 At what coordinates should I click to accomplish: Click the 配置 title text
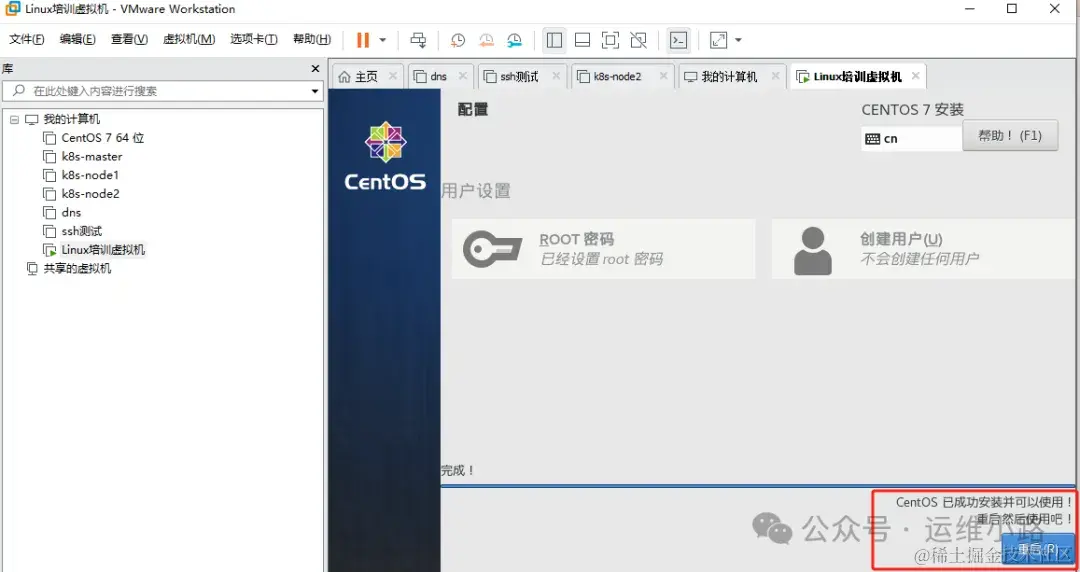point(473,109)
